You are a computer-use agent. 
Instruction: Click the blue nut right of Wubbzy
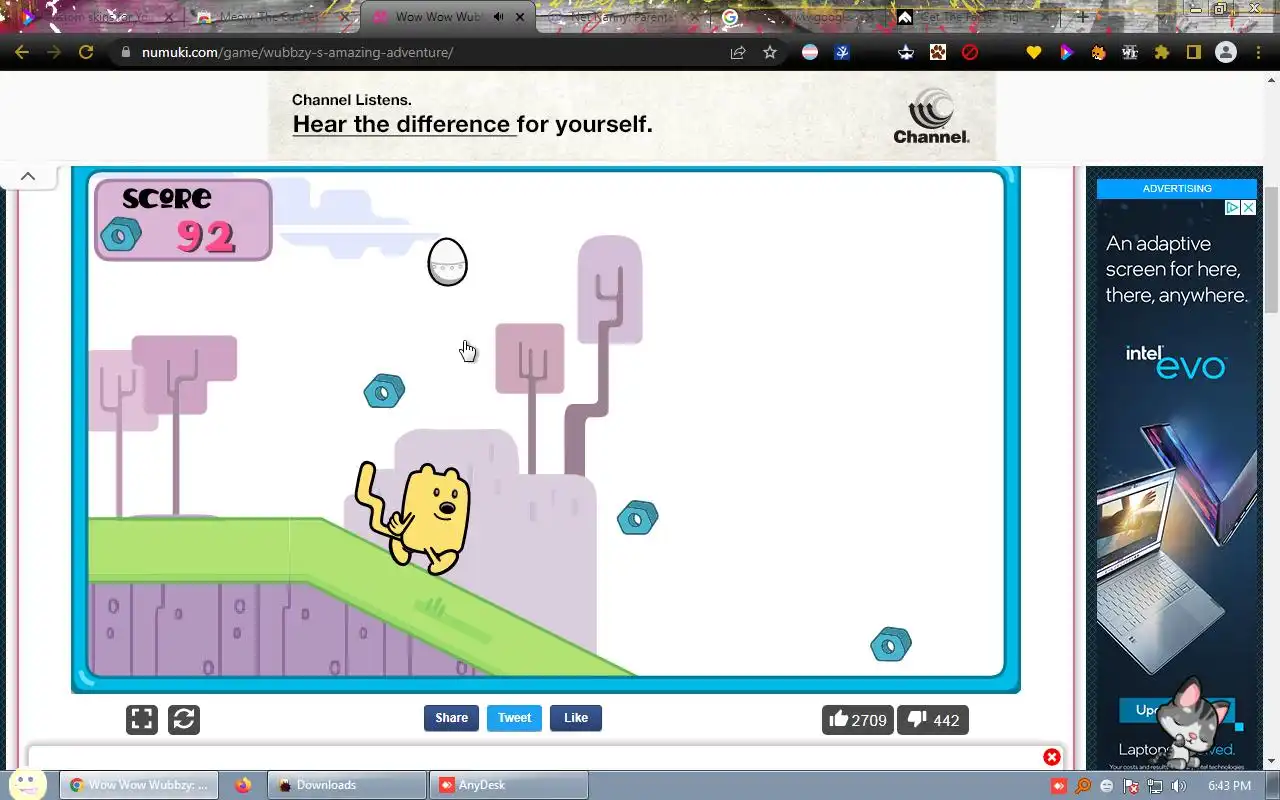[x=637, y=518]
